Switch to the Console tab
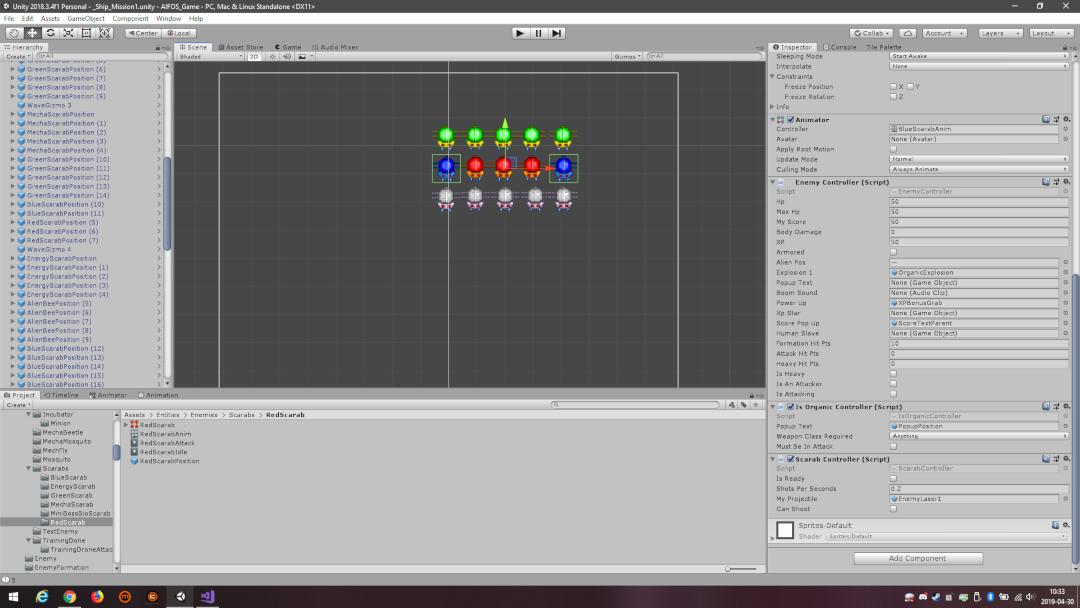The image size is (1080, 608). tap(840, 47)
